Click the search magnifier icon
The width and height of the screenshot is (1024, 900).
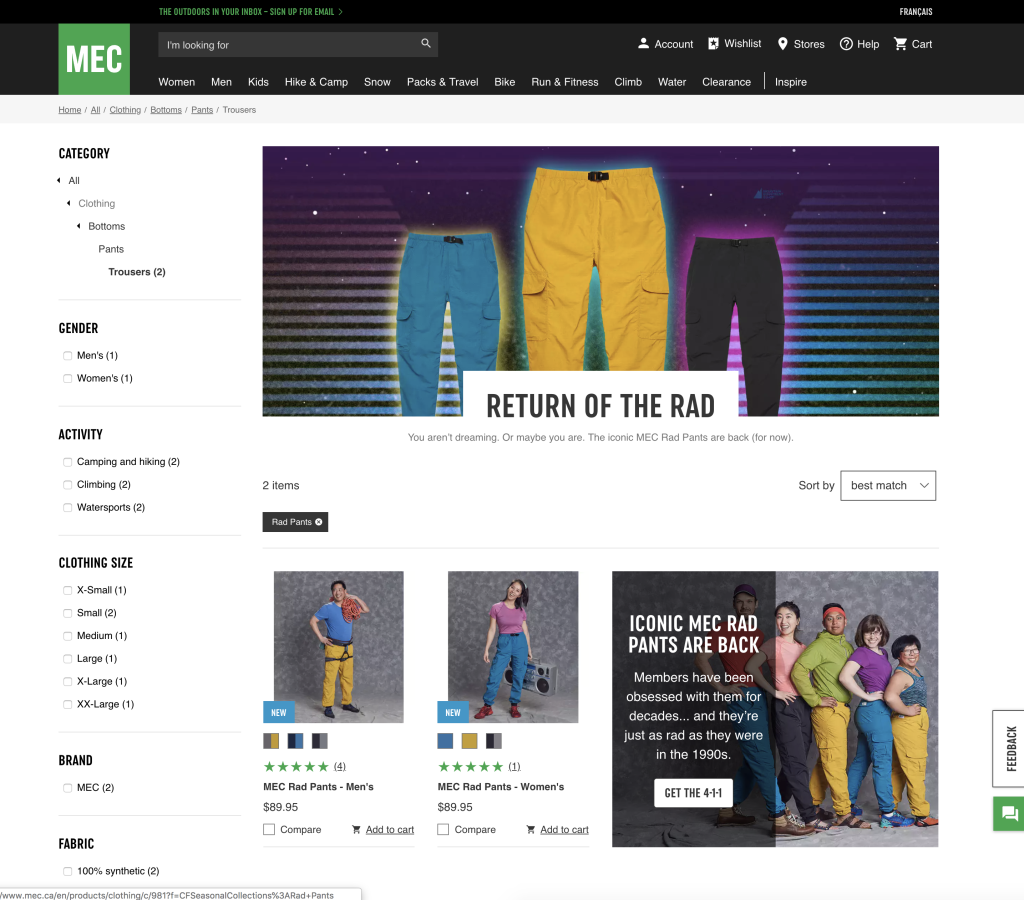point(426,43)
